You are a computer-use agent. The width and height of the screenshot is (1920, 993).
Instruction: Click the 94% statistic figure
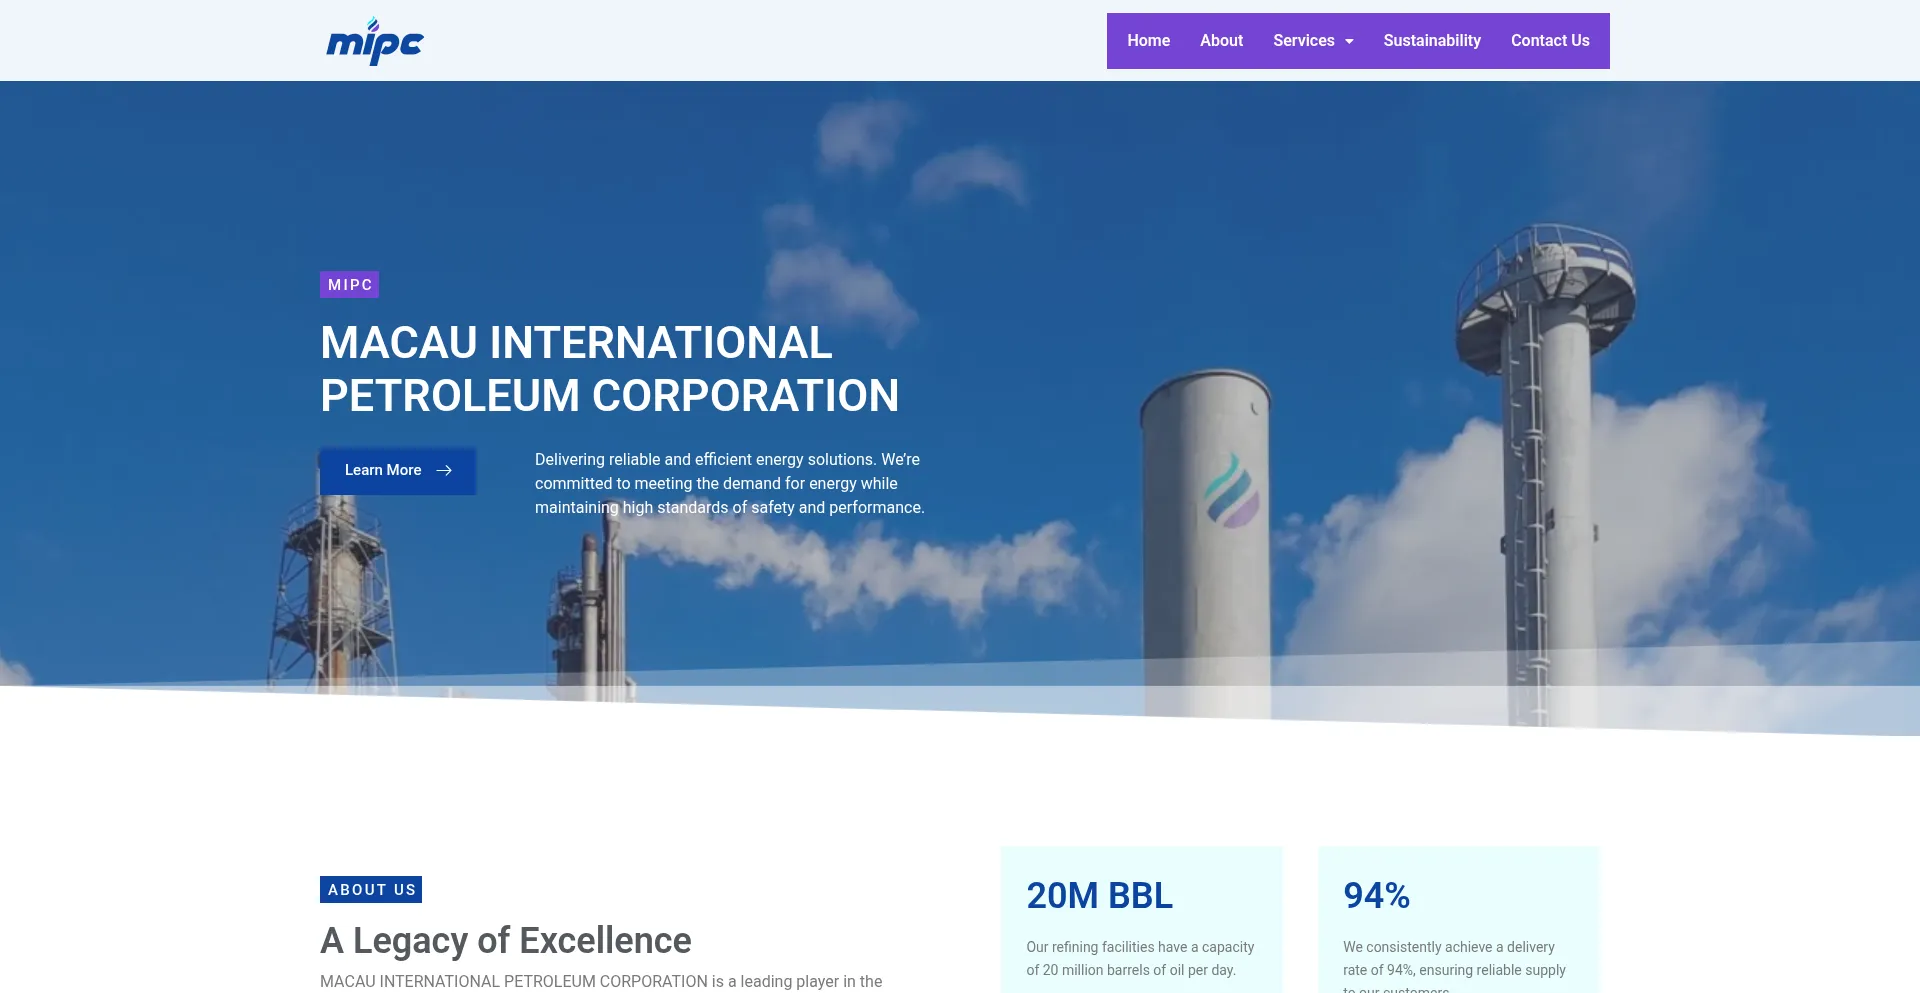pos(1376,896)
